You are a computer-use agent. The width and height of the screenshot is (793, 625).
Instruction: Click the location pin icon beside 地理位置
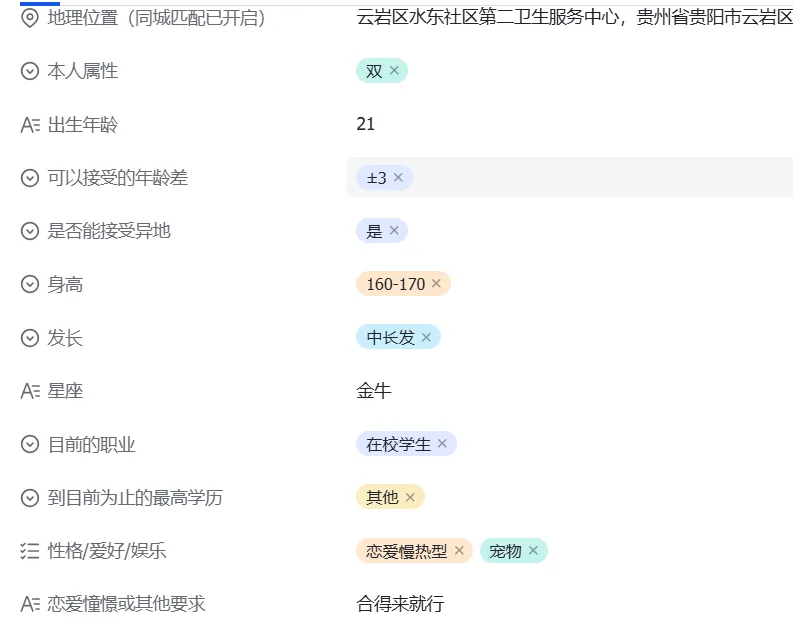pos(30,18)
